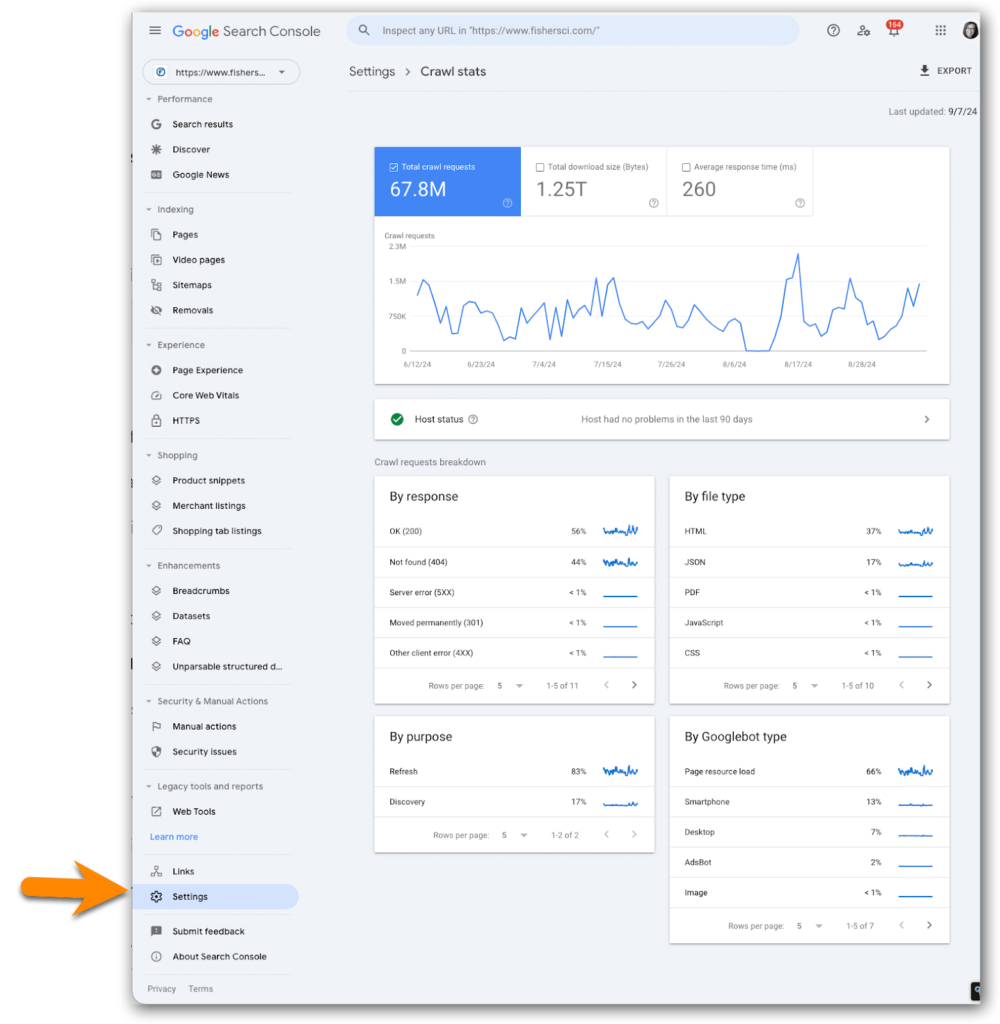Open the hamburger main menu
This screenshot has width=1000, height=1024.
(155, 31)
